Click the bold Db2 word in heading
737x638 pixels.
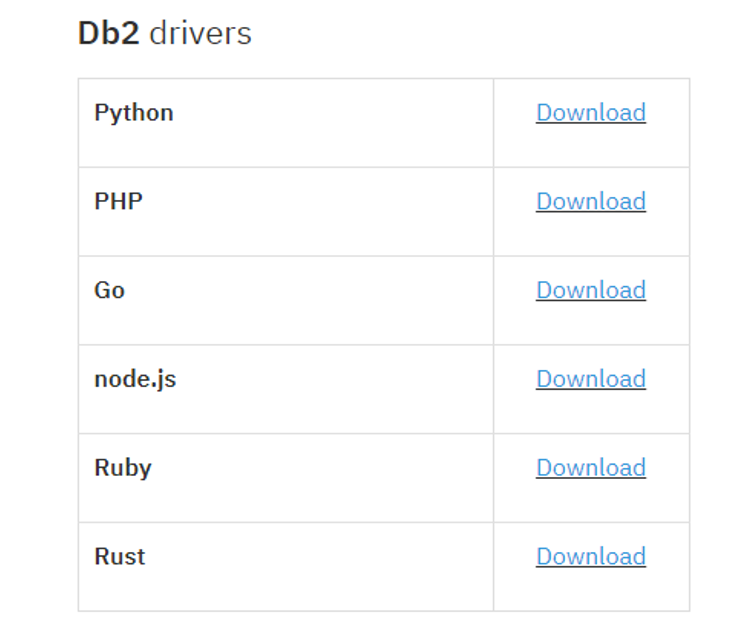coord(109,33)
